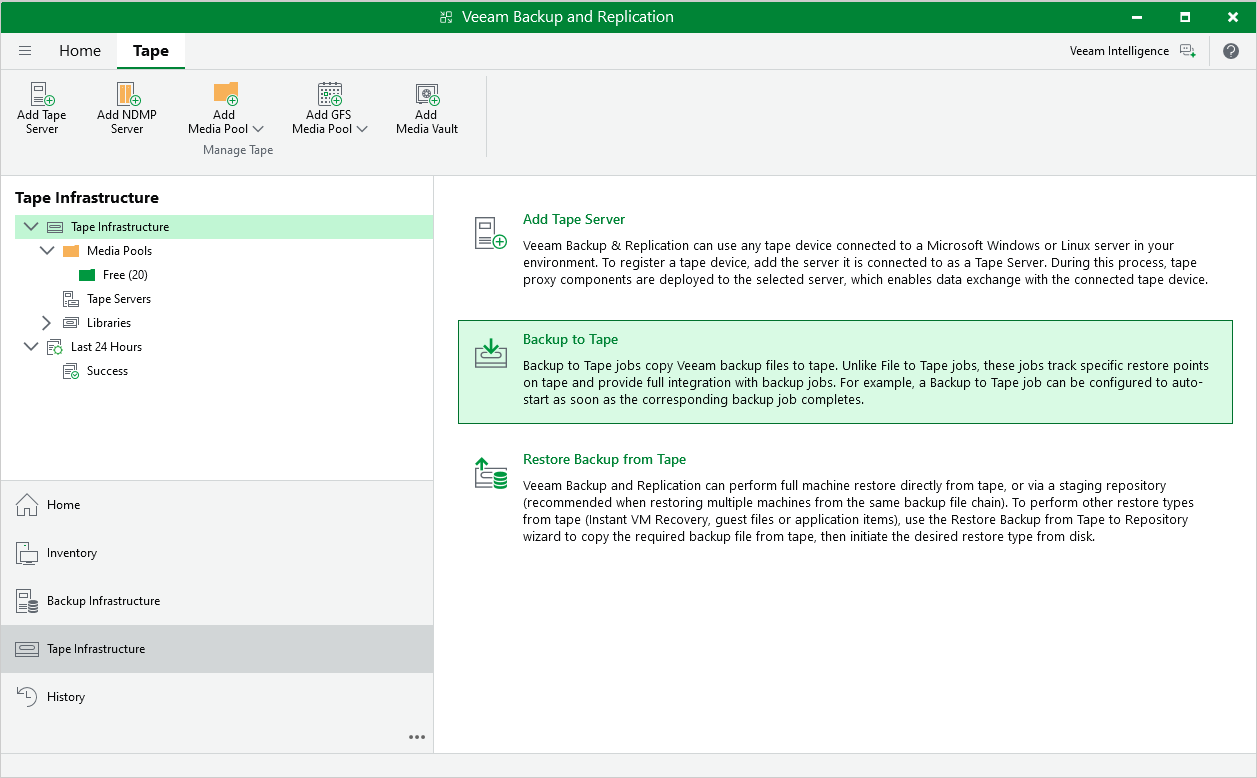Click the Tape Infrastructure root tree icon
The image size is (1257, 778).
point(55,227)
